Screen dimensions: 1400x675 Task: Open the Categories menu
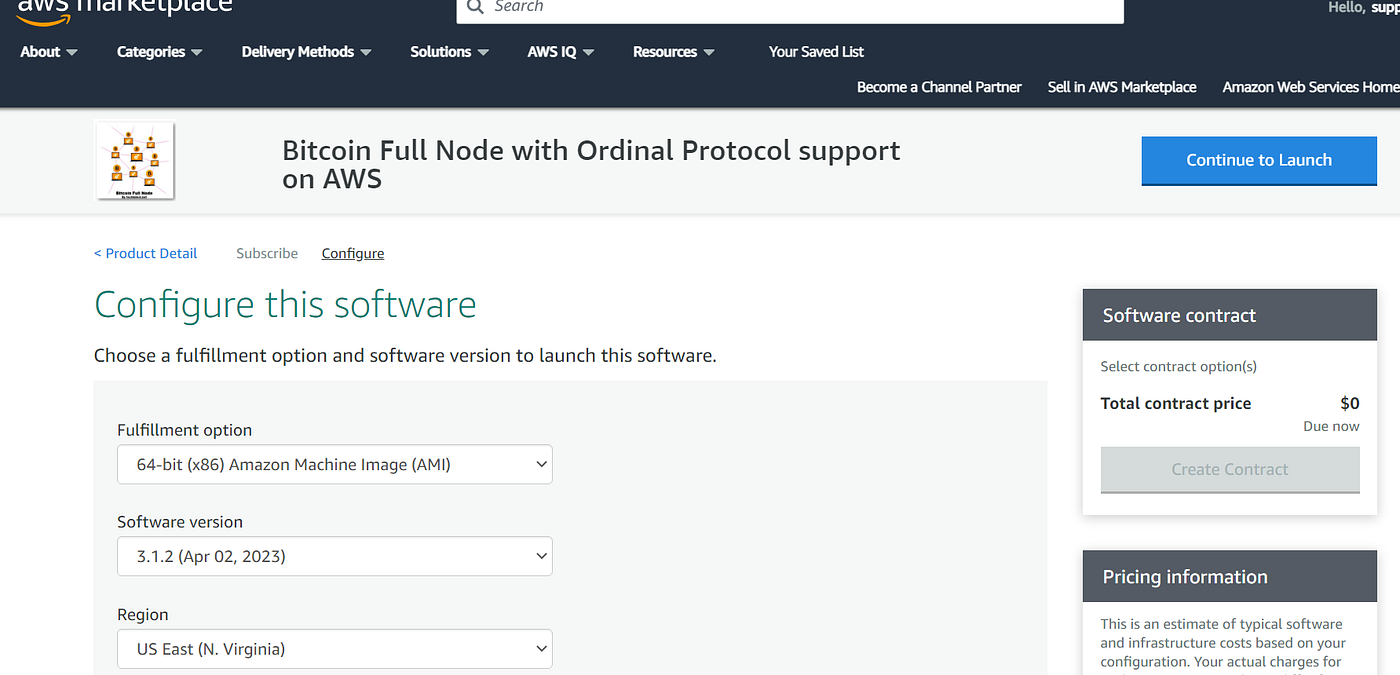point(160,52)
